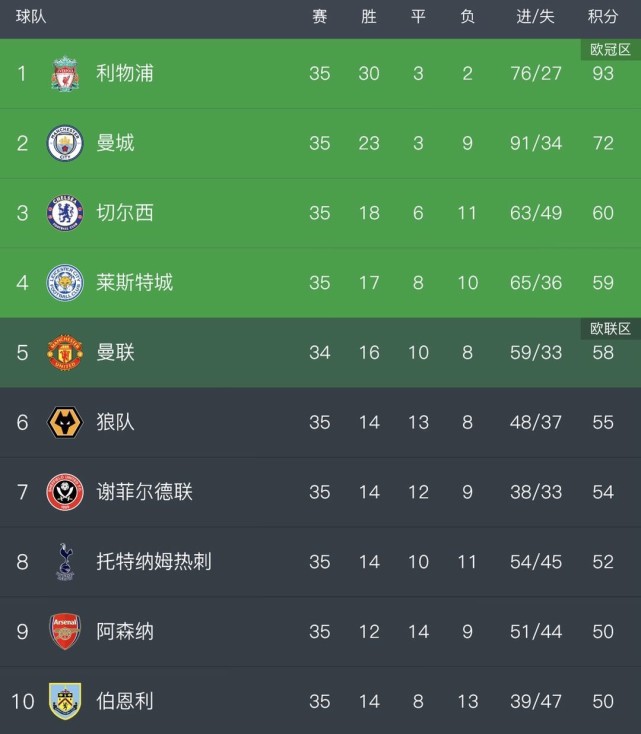
Task: Click the 球队 team column header
Action: coord(31,17)
